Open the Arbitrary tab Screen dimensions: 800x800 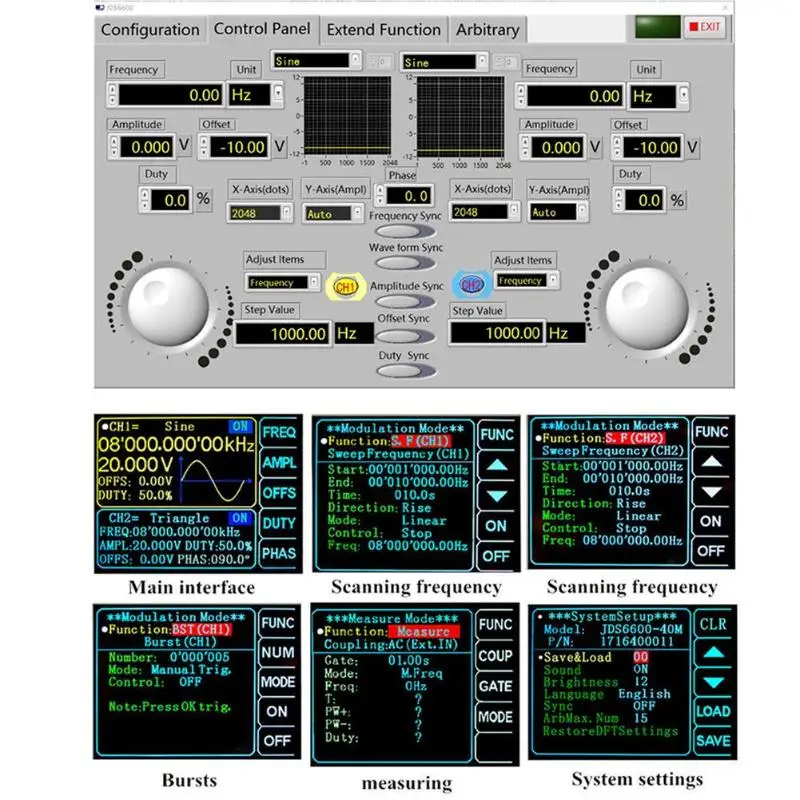487,30
